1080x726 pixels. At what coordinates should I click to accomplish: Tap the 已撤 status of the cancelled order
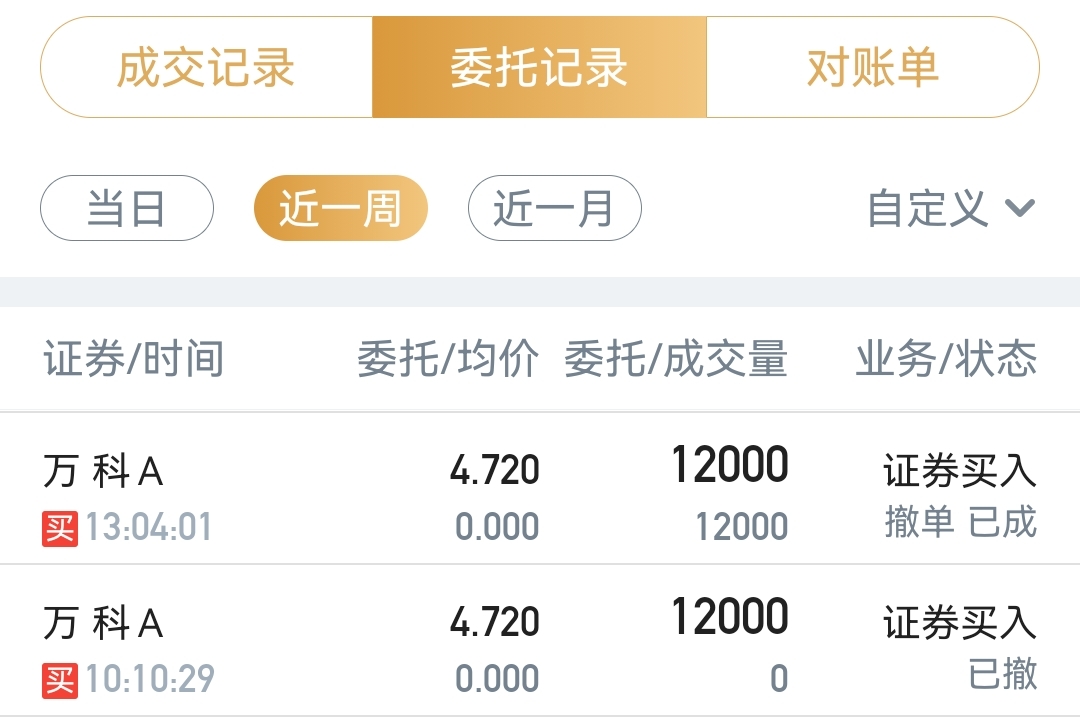point(1003,674)
